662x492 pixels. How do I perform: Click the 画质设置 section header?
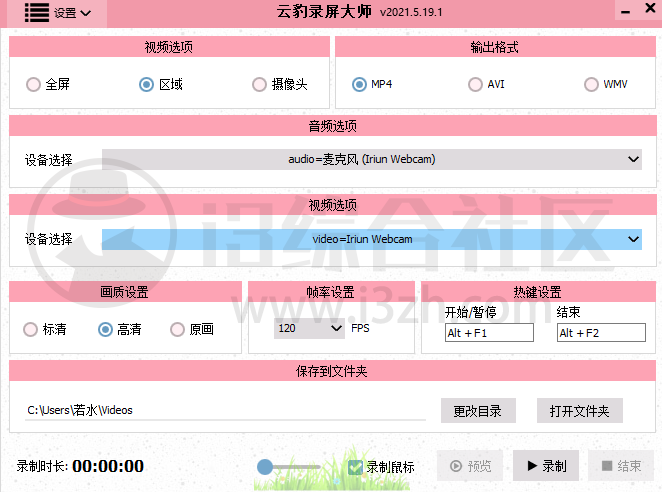tap(125, 292)
